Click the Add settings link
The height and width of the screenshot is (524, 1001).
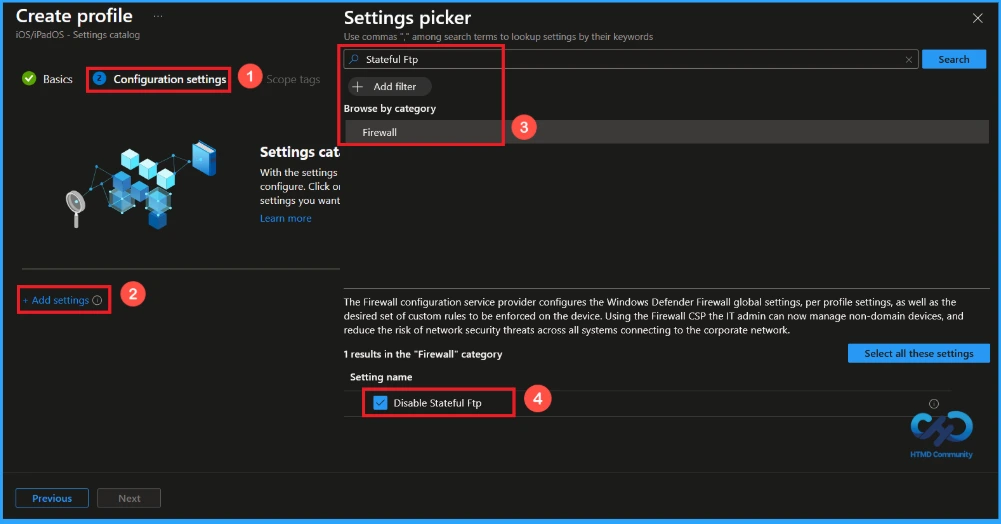coord(56,300)
